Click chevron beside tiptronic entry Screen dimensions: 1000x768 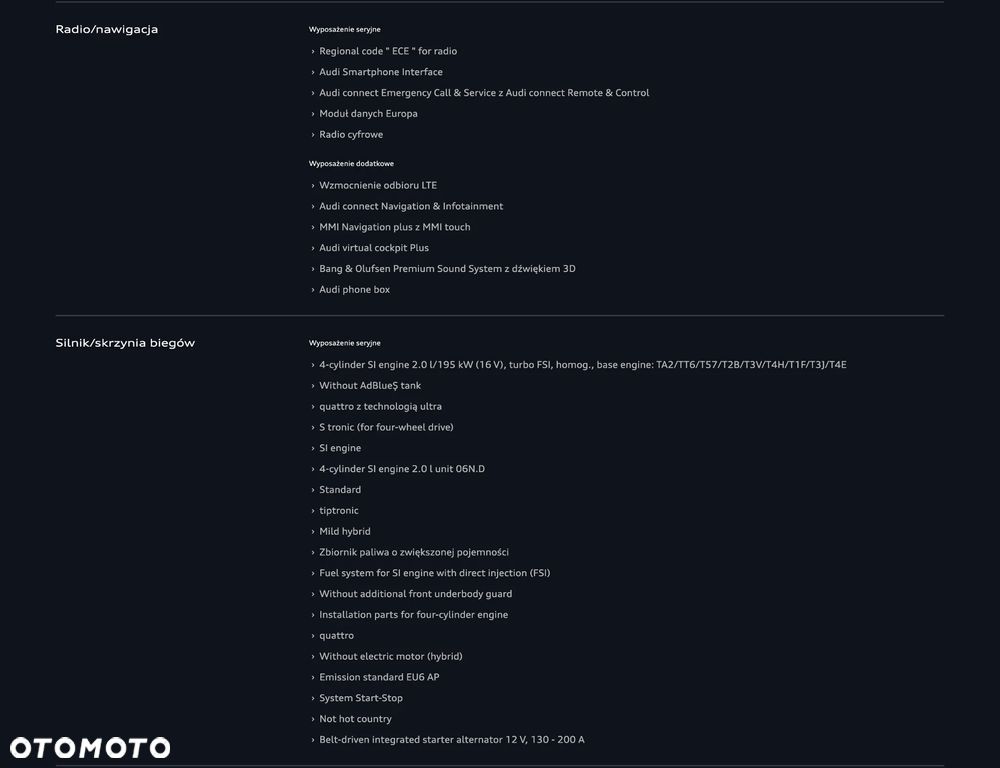pyautogui.click(x=312, y=511)
